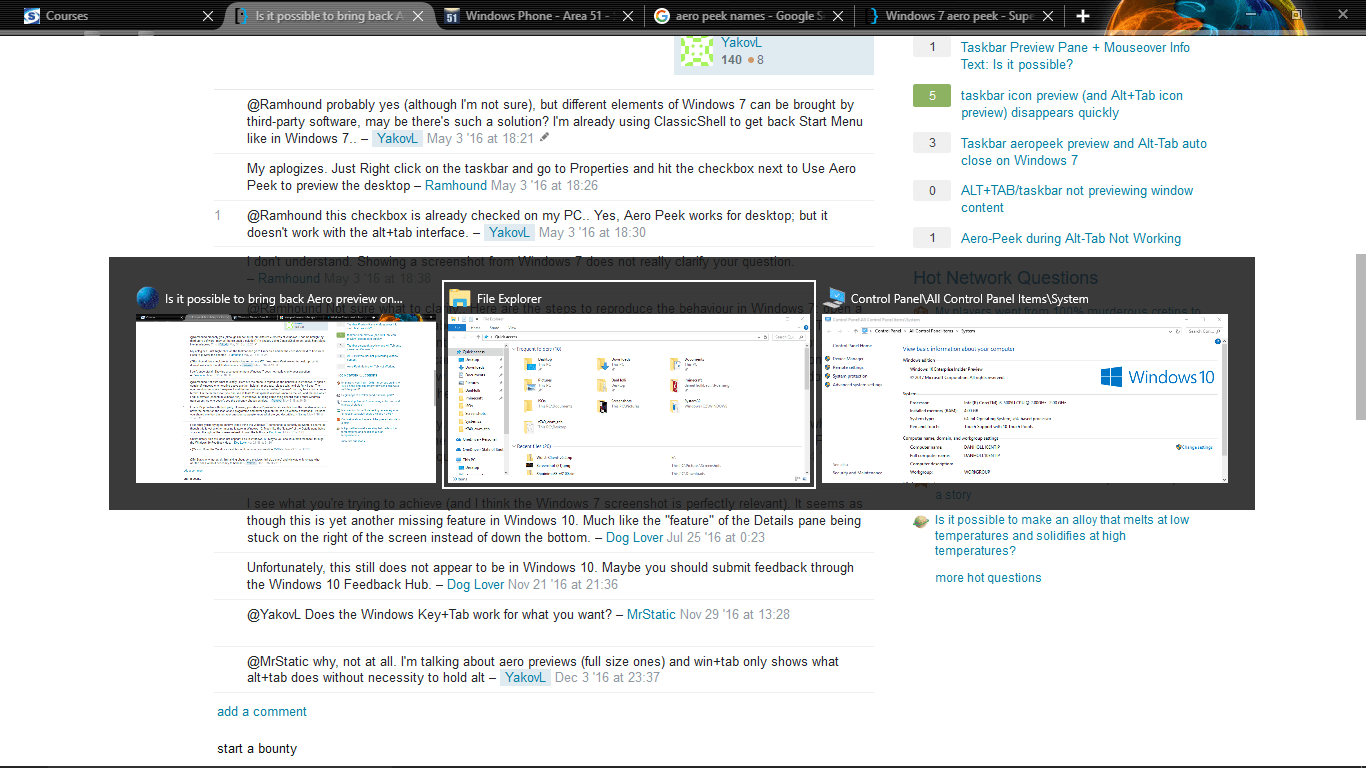The width and height of the screenshot is (1366, 768).
Task: Click the edit pencil icon beside May 3 '16 at 18:21
Action: click(544, 138)
